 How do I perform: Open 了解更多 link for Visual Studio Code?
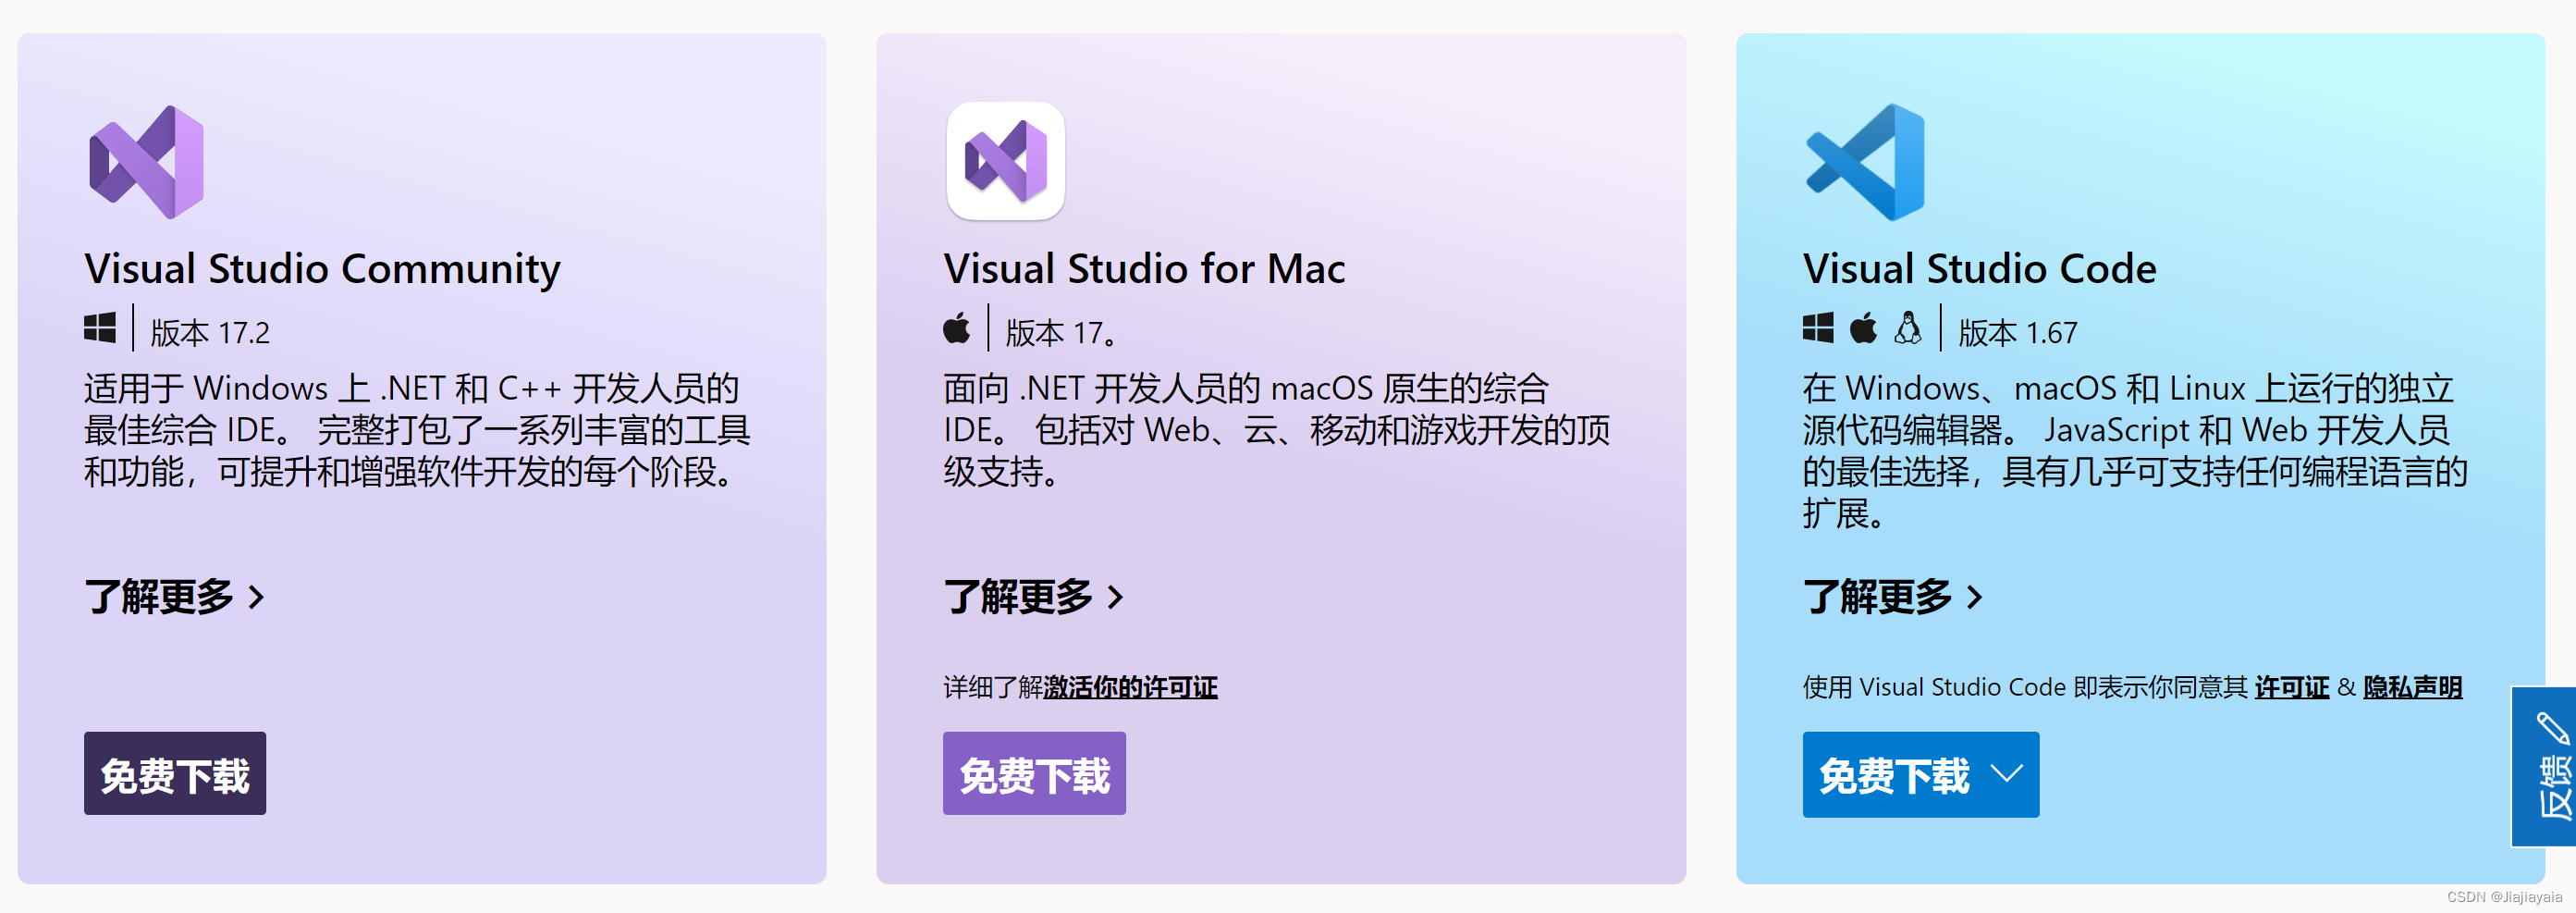click(1892, 597)
